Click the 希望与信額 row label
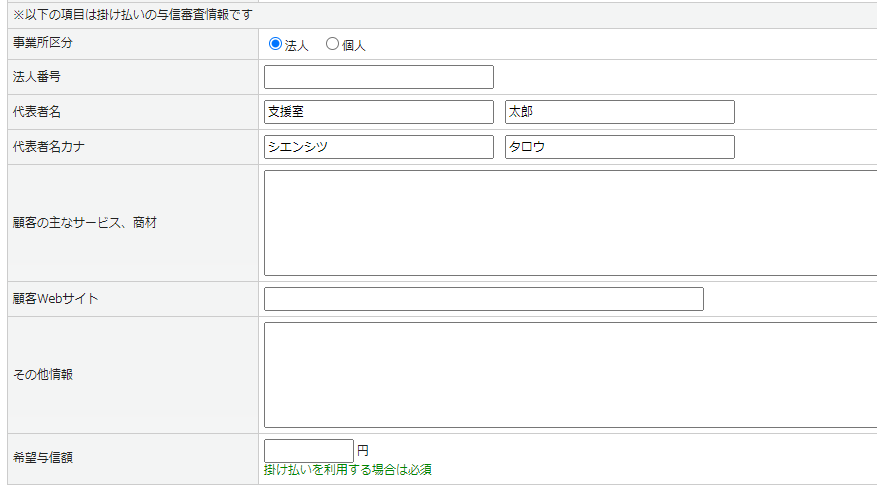This screenshot has width=877, height=487. 42,458
